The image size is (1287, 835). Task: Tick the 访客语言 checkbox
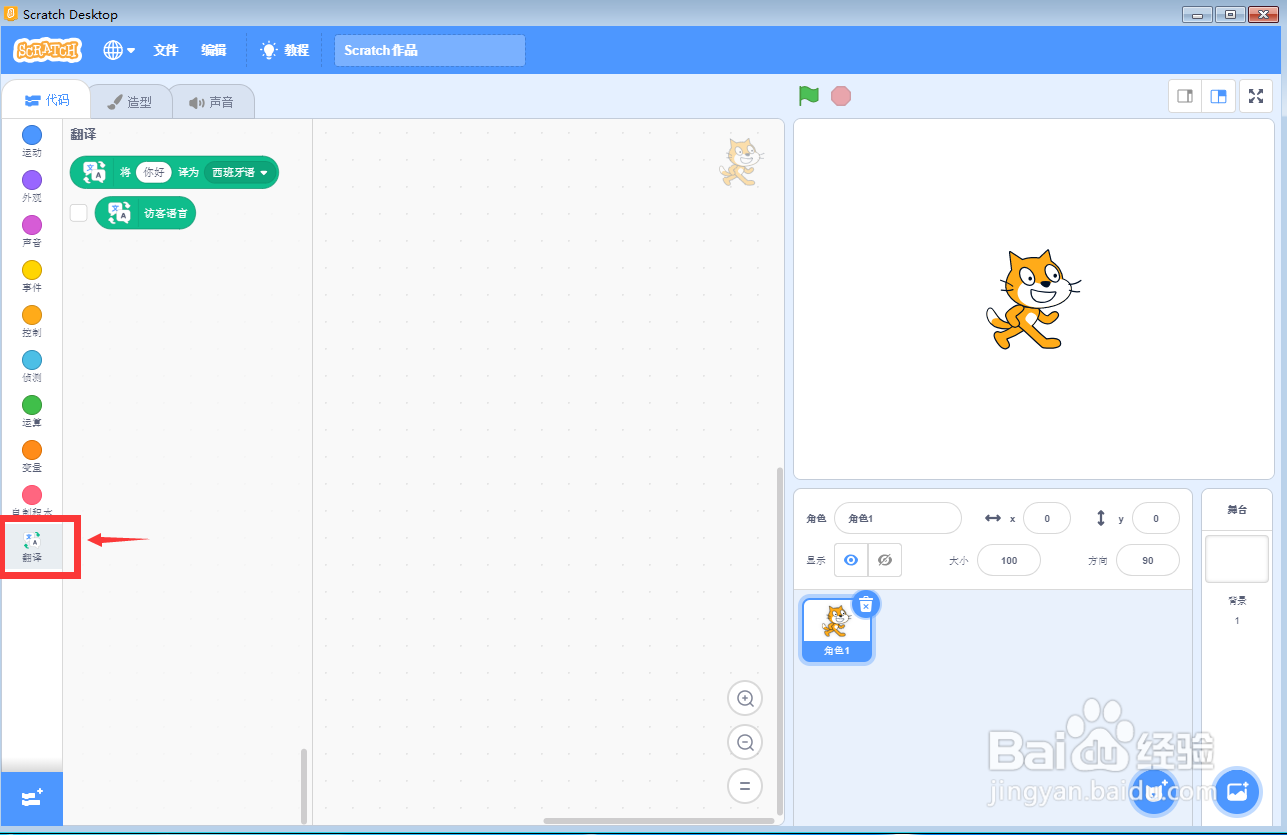(79, 212)
